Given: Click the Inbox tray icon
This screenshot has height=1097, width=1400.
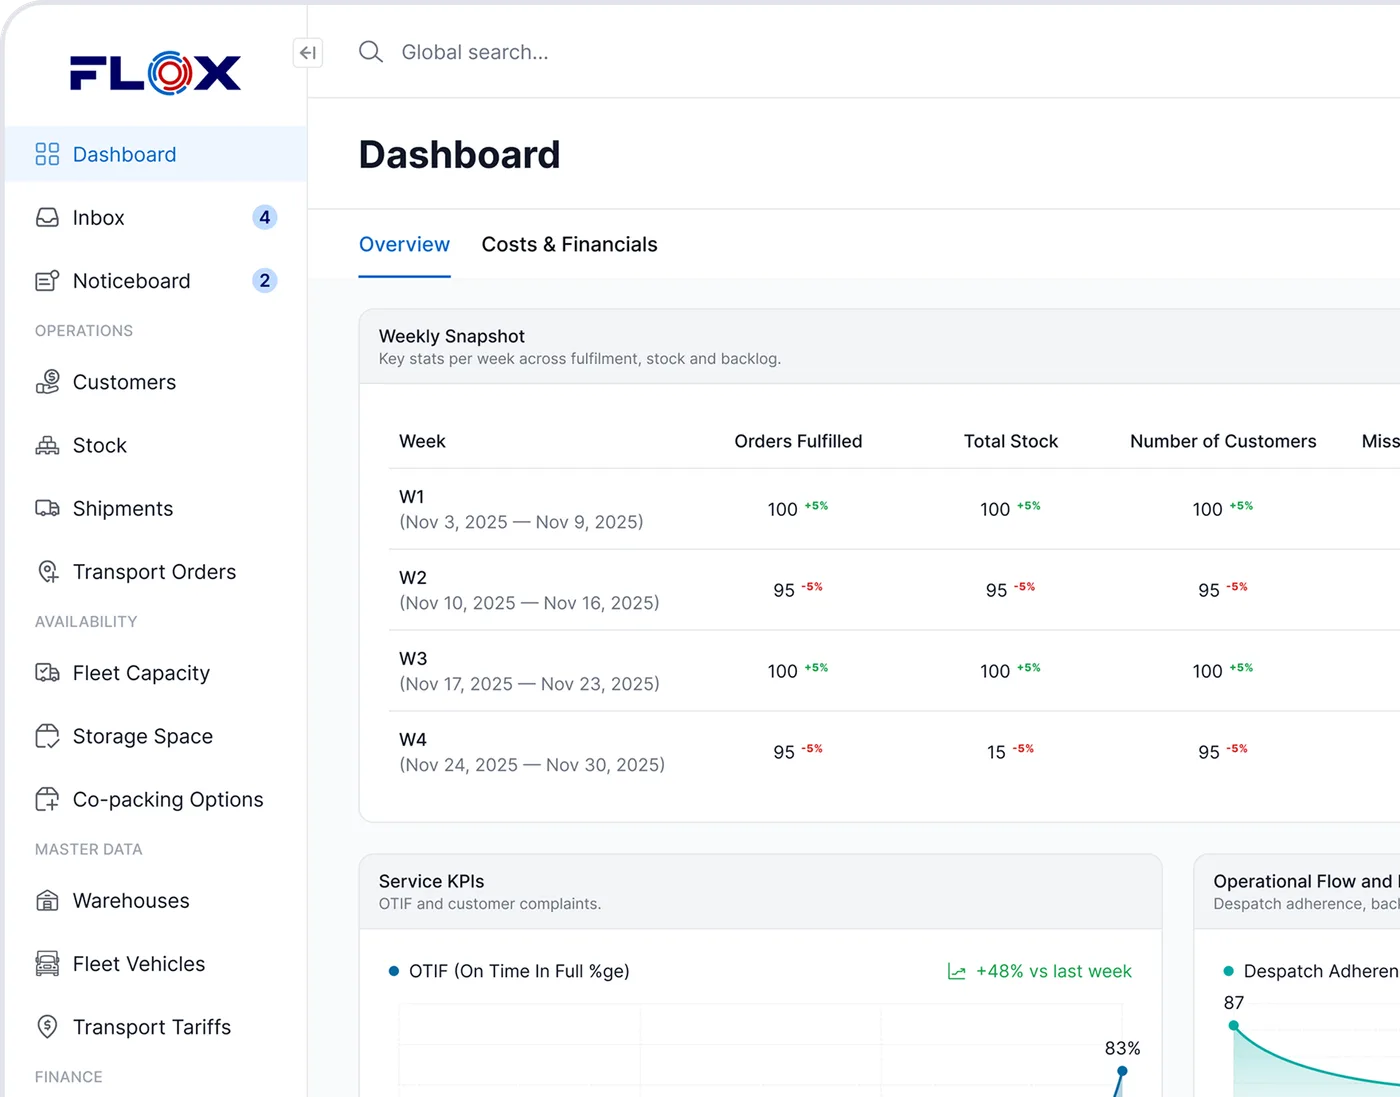Looking at the screenshot, I should pos(47,217).
